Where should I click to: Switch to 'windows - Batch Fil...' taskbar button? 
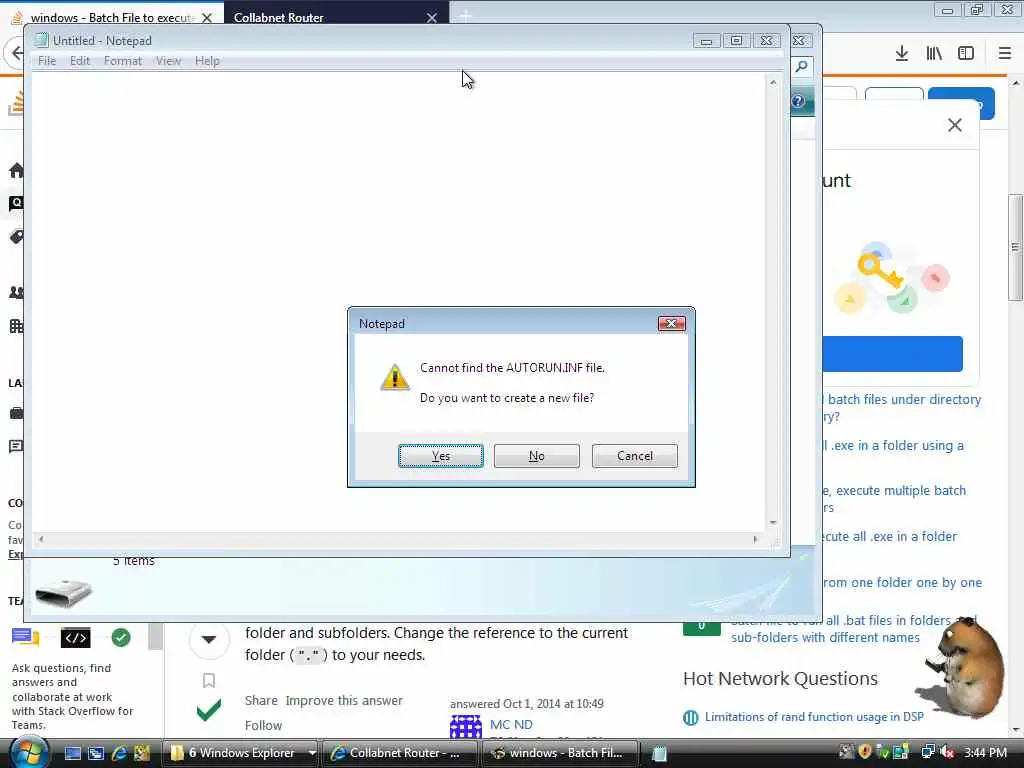click(x=560, y=753)
